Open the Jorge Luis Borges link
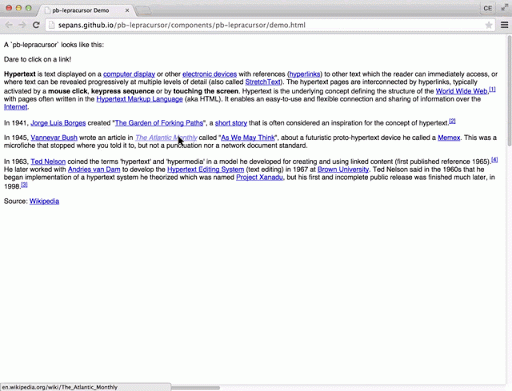Viewport: 512px width, 391px height. click(x=58, y=123)
